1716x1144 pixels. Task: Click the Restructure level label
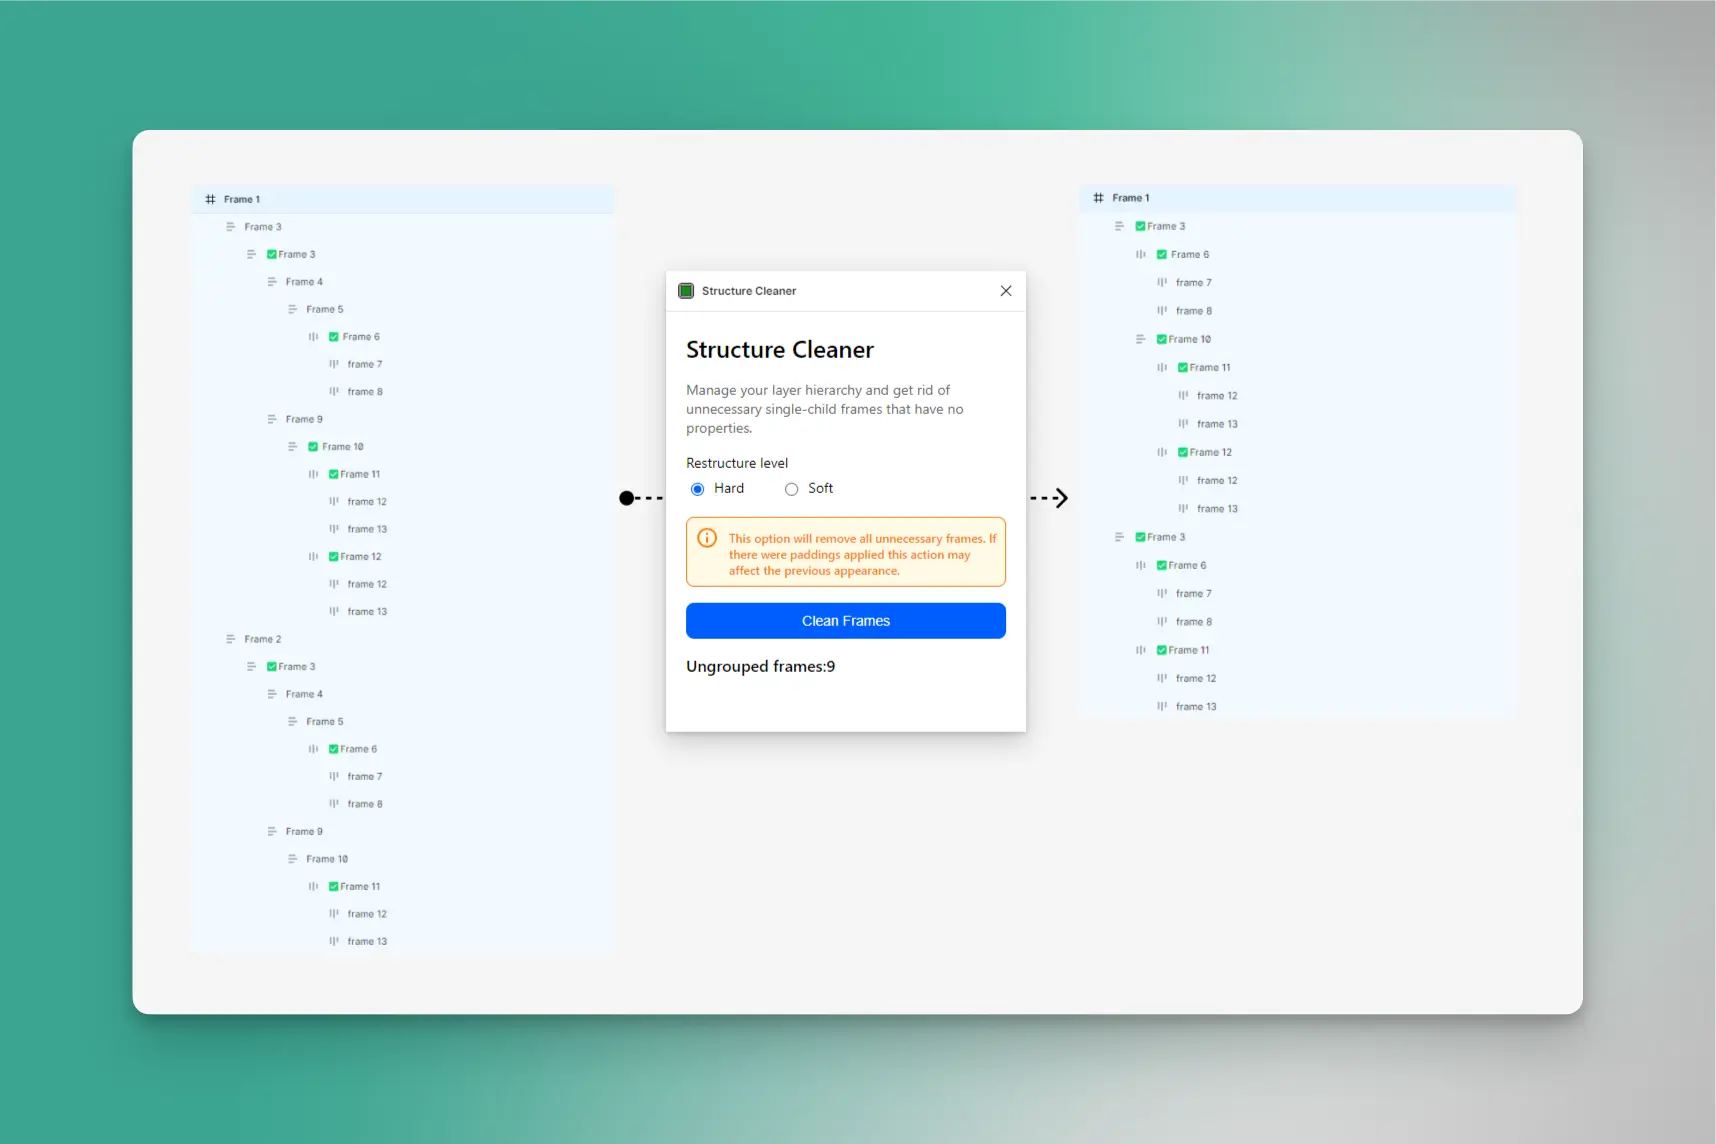click(736, 463)
